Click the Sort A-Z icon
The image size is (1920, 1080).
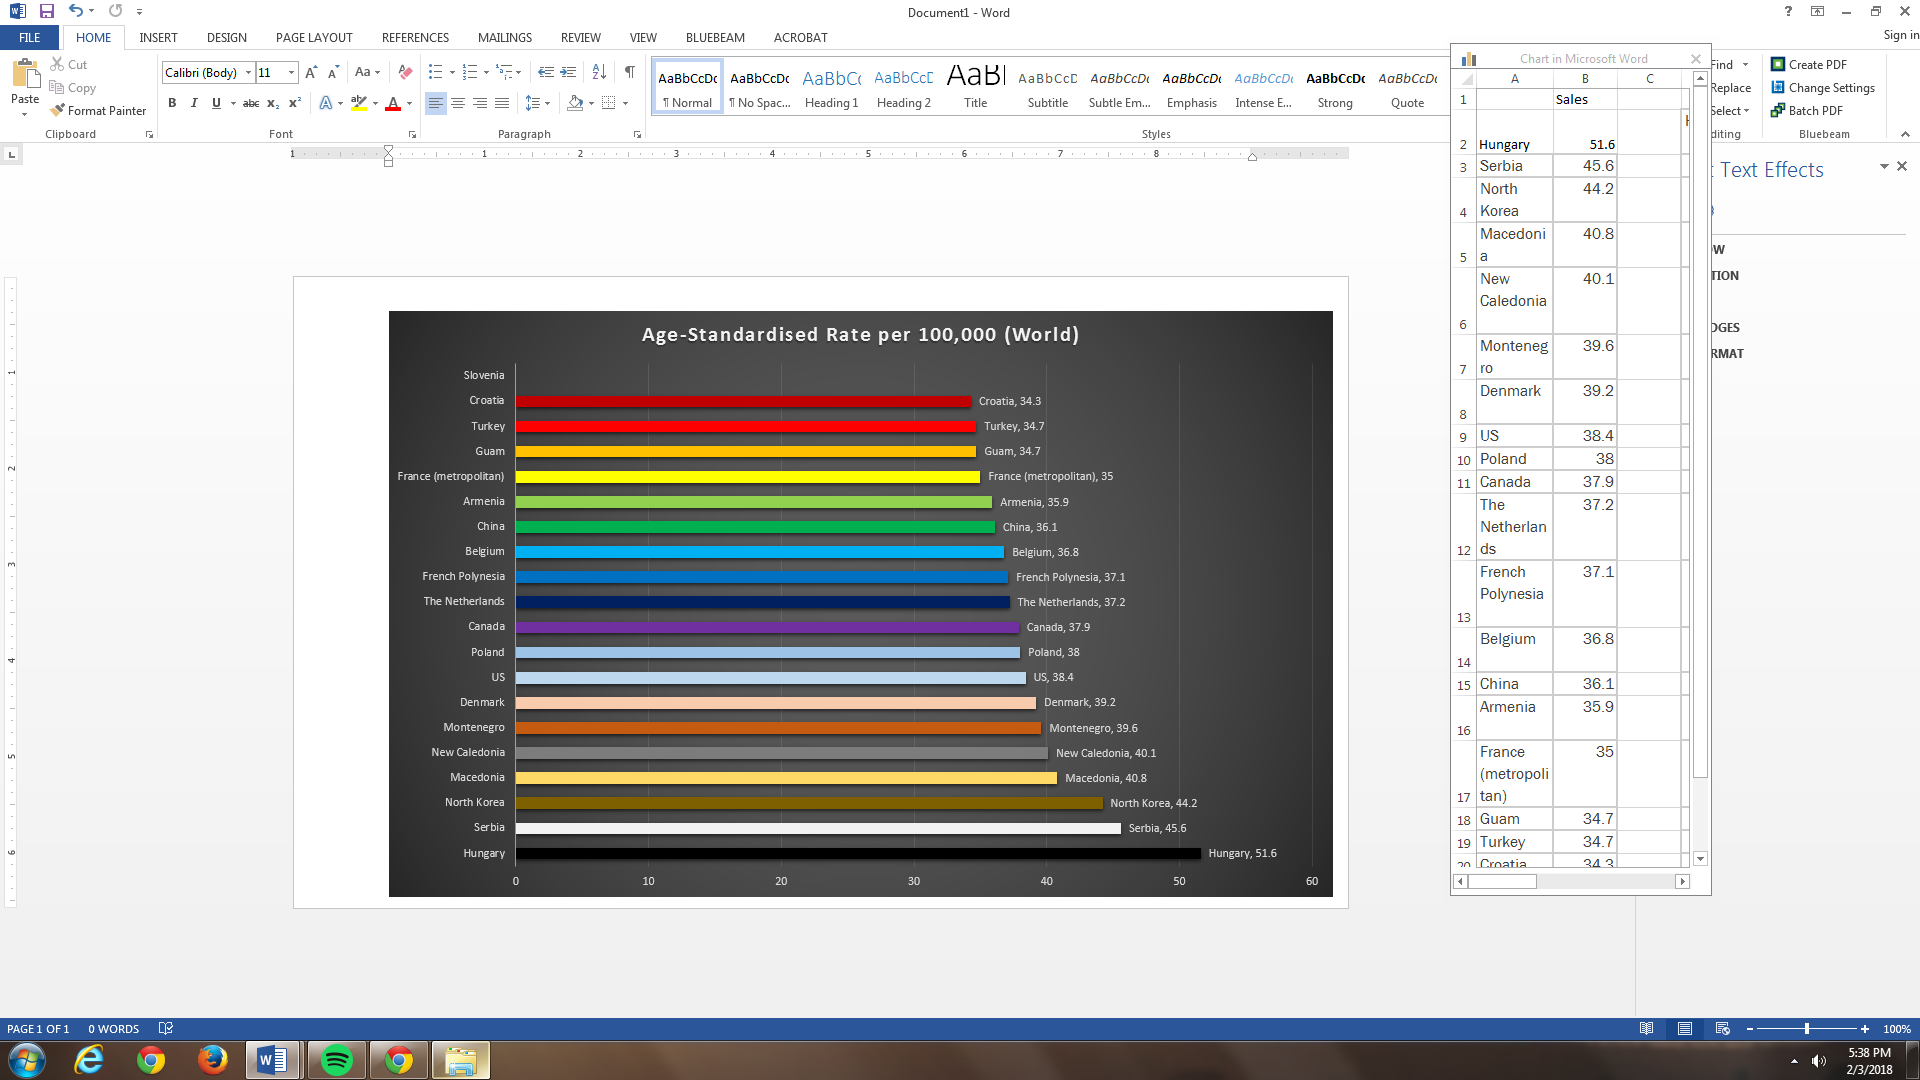(x=599, y=72)
